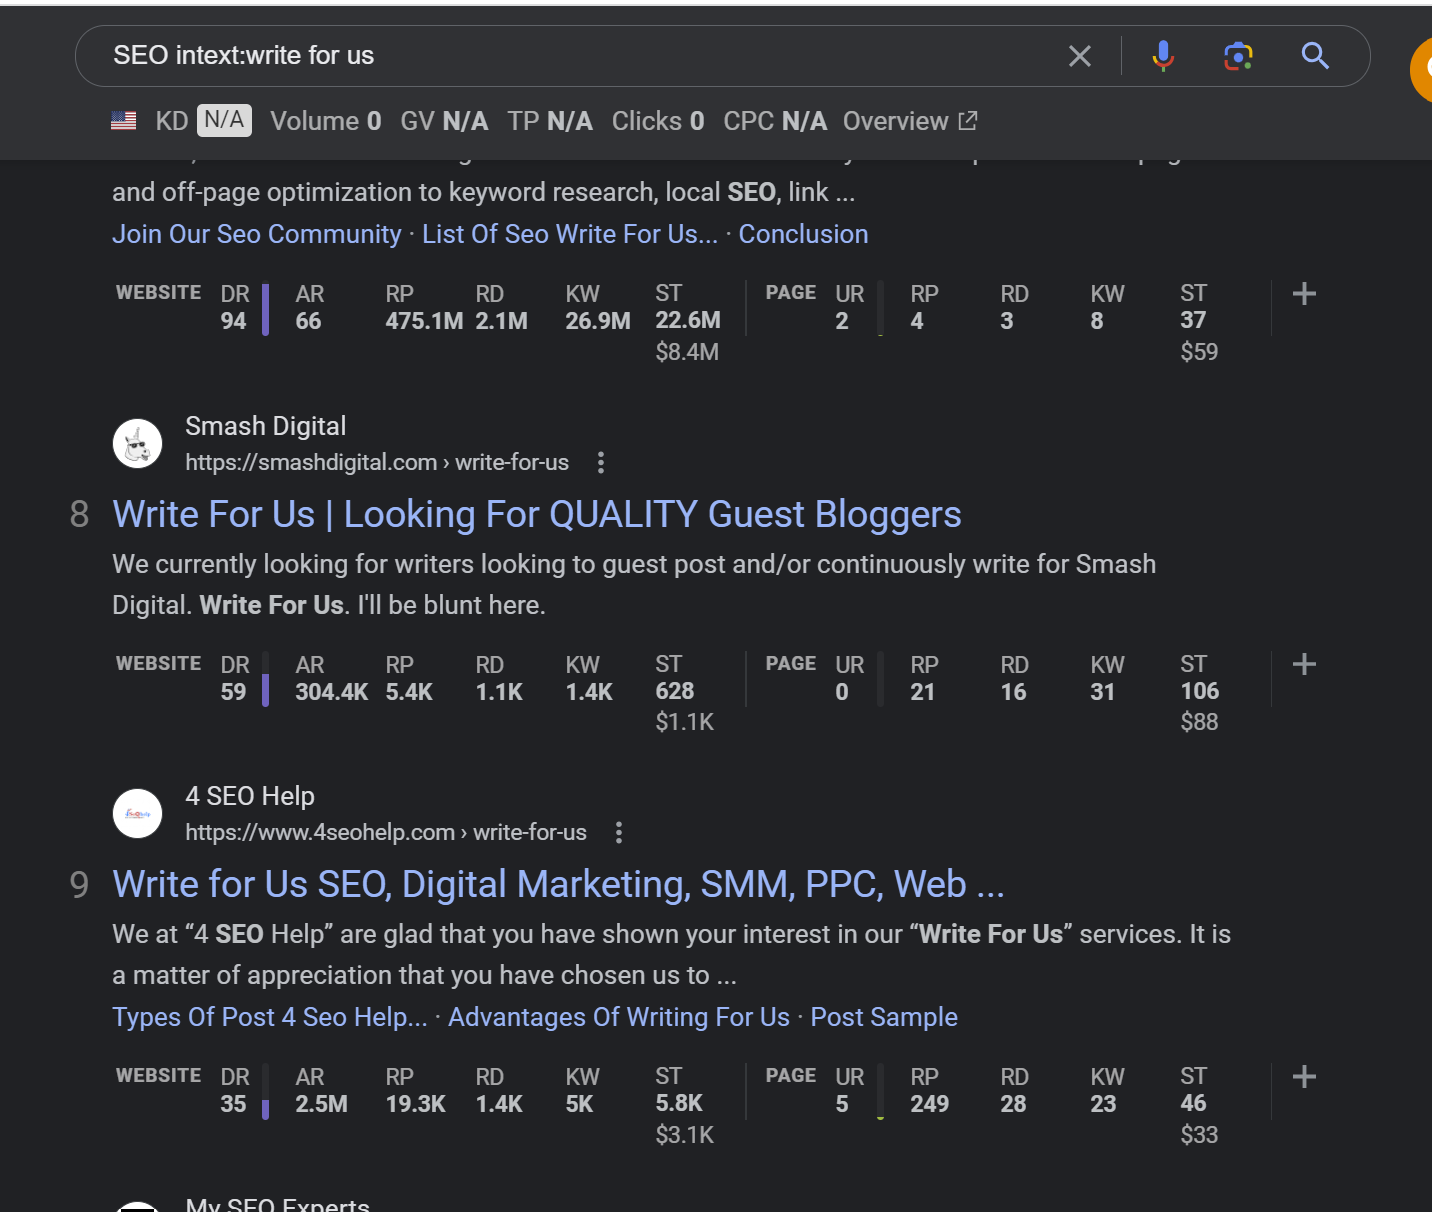Click page RP value 249
Screen dimensions: 1432x1212
930,1104
